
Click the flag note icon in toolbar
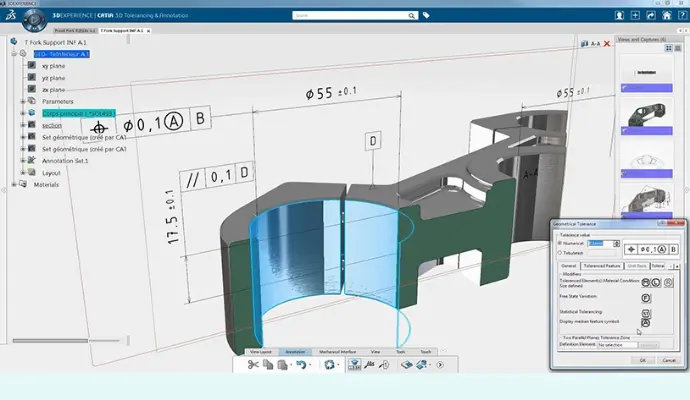384,364
